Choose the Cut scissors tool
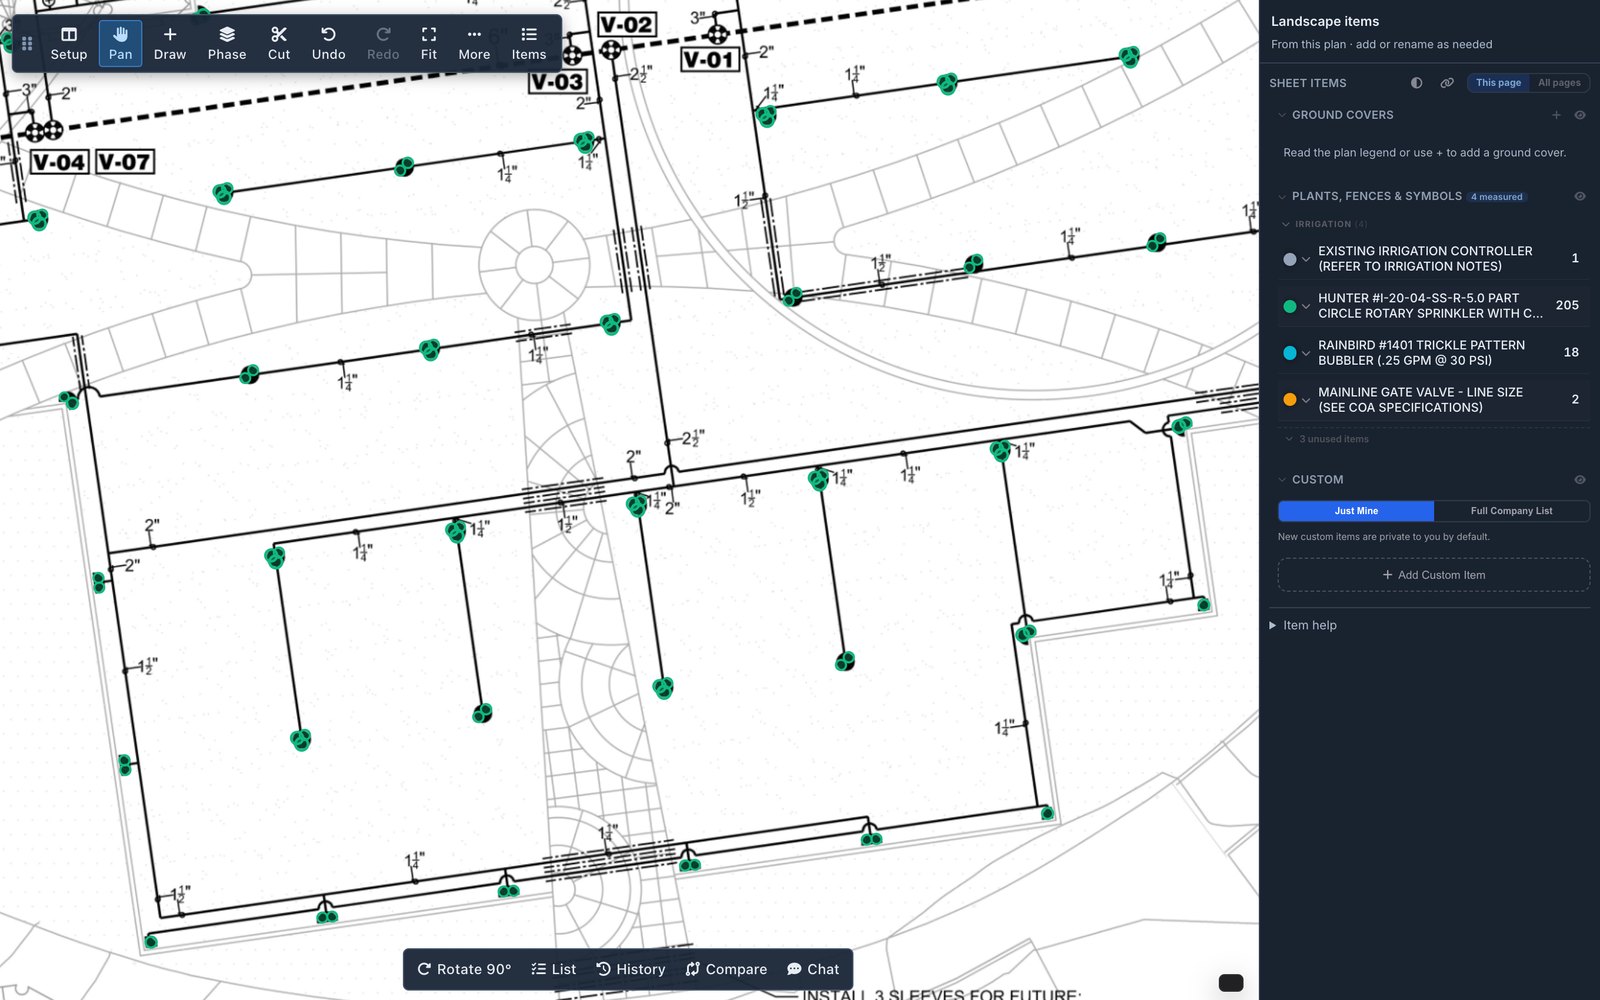 coord(279,44)
